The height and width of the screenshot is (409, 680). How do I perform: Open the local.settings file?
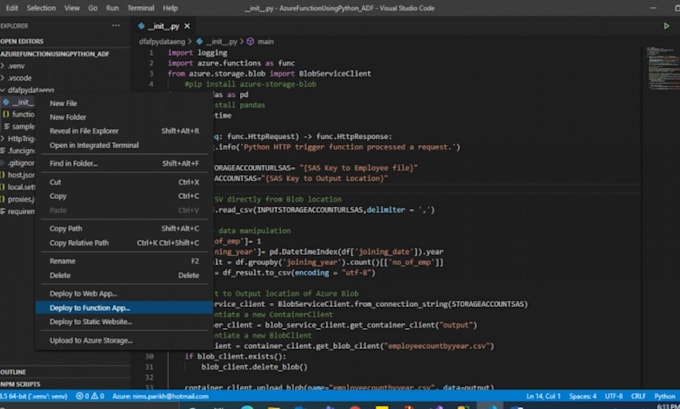point(18,187)
